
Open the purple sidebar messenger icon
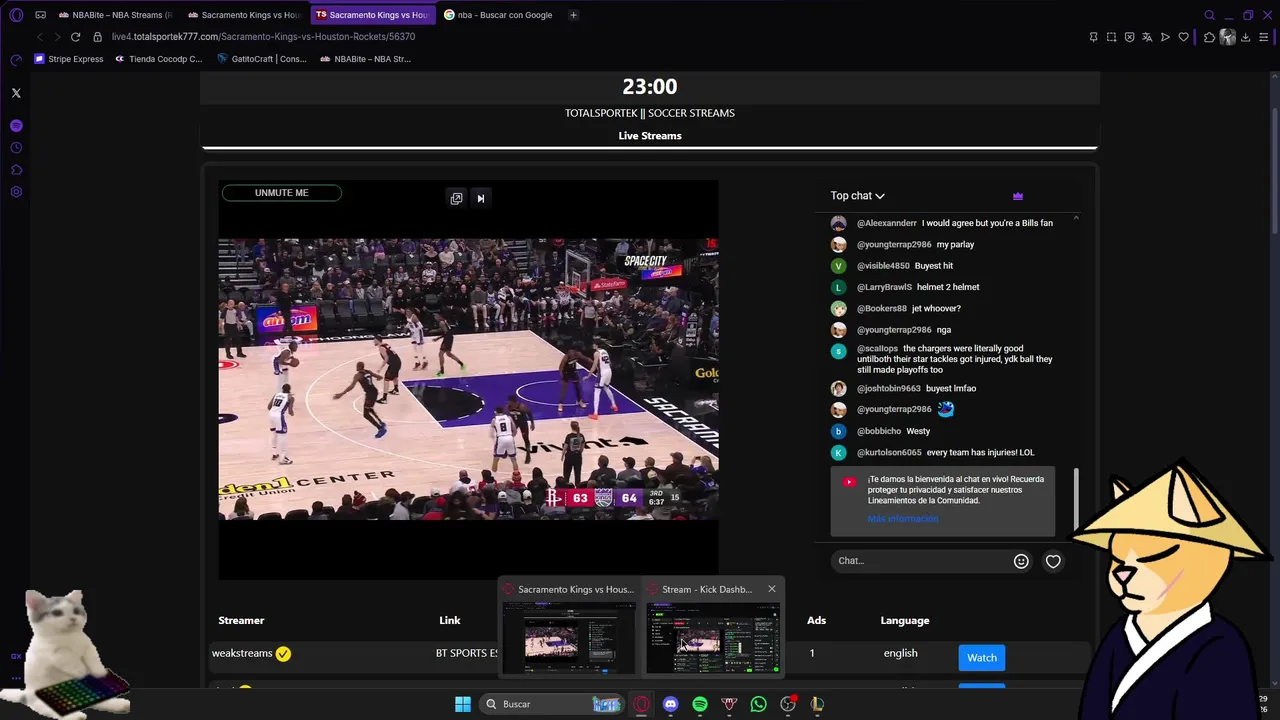[x=16, y=126]
